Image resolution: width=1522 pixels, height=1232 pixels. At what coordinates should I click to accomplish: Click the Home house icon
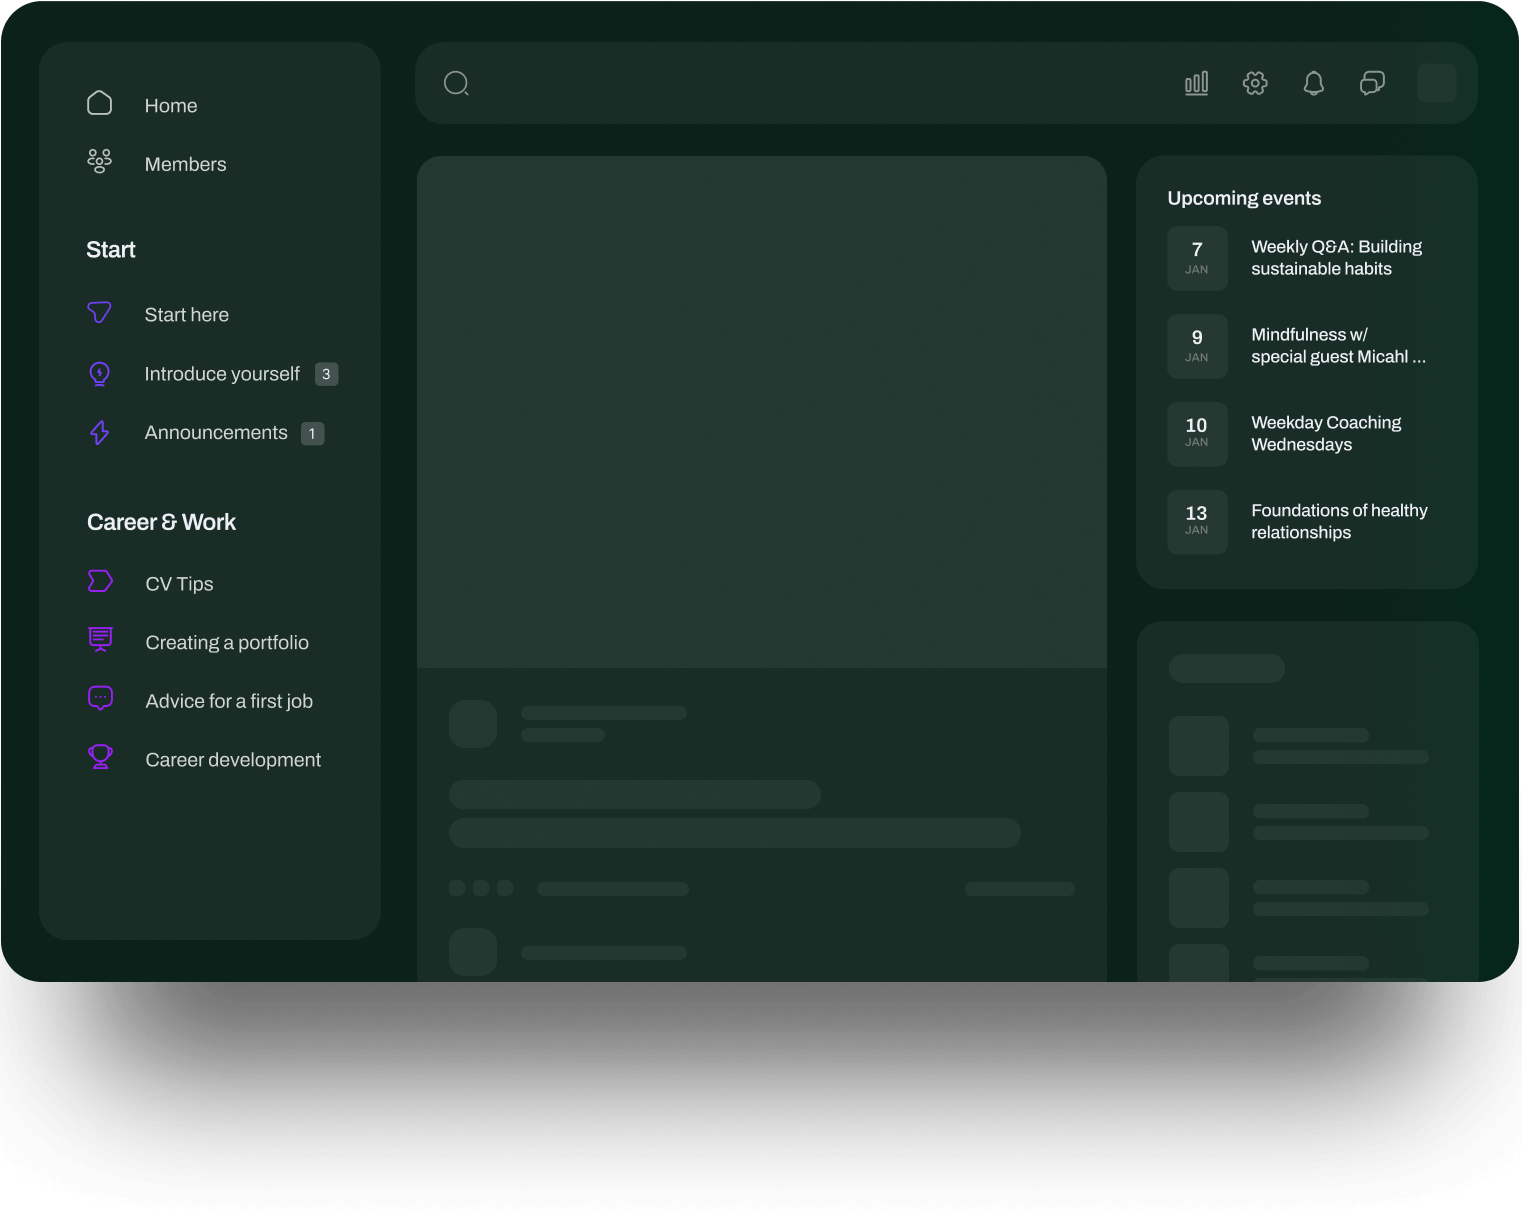click(100, 104)
